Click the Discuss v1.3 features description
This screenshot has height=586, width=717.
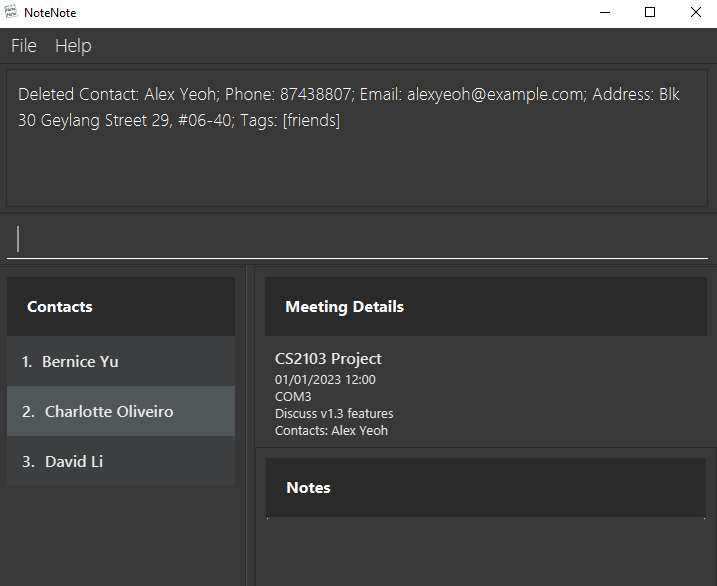[x=334, y=413]
